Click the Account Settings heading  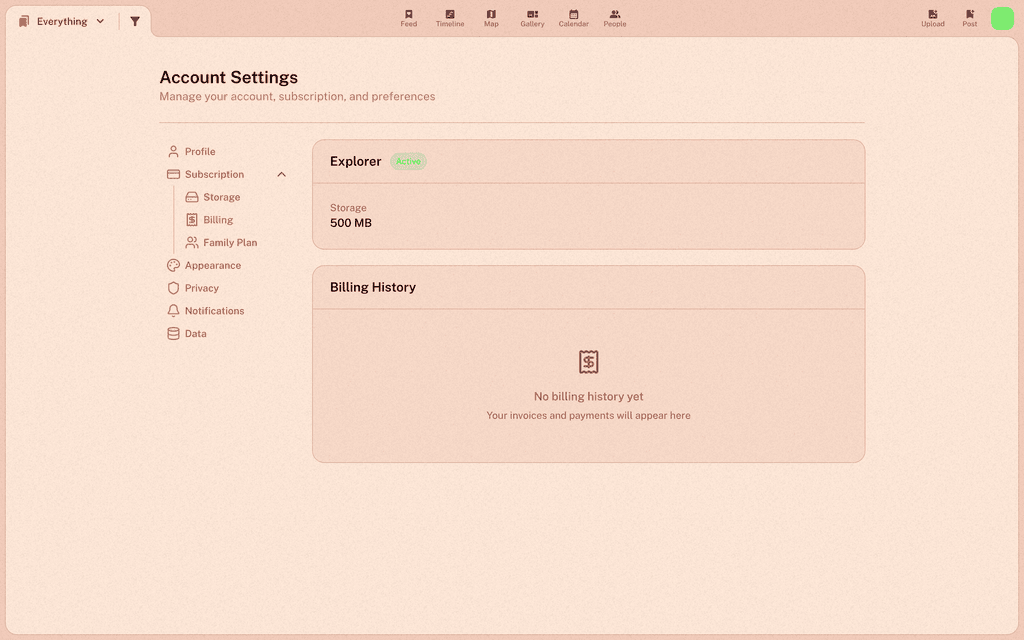click(229, 77)
